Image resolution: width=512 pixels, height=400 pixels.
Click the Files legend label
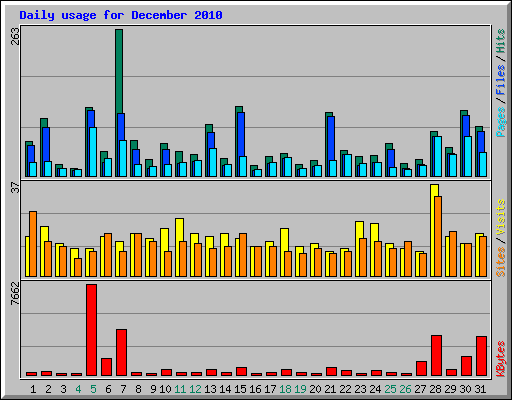[x=501, y=80]
